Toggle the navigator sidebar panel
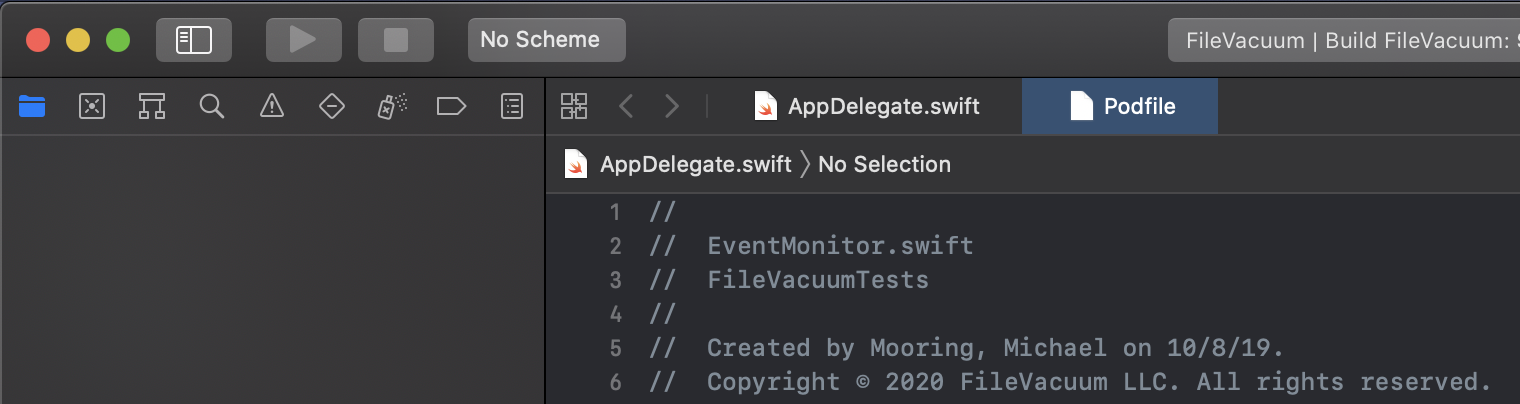 (194, 40)
